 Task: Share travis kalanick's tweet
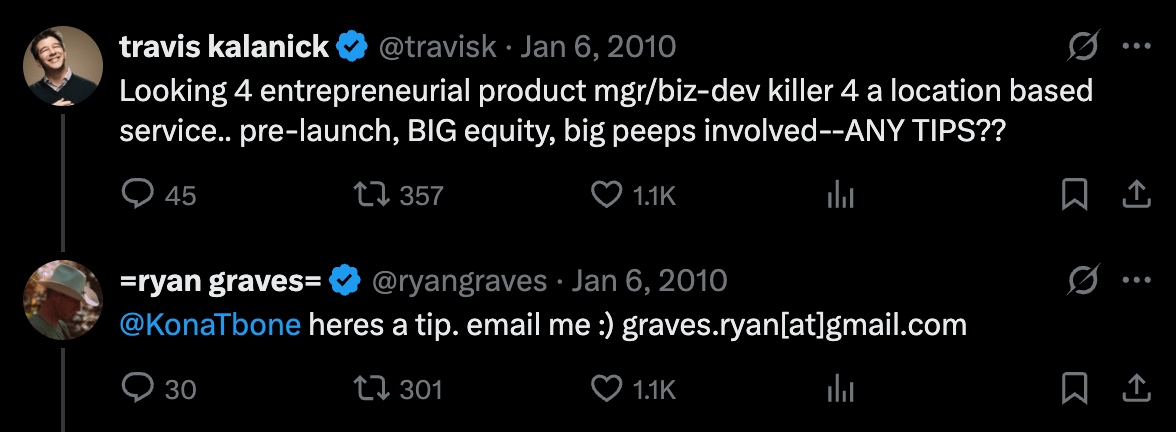pyautogui.click(x=1136, y=196)
